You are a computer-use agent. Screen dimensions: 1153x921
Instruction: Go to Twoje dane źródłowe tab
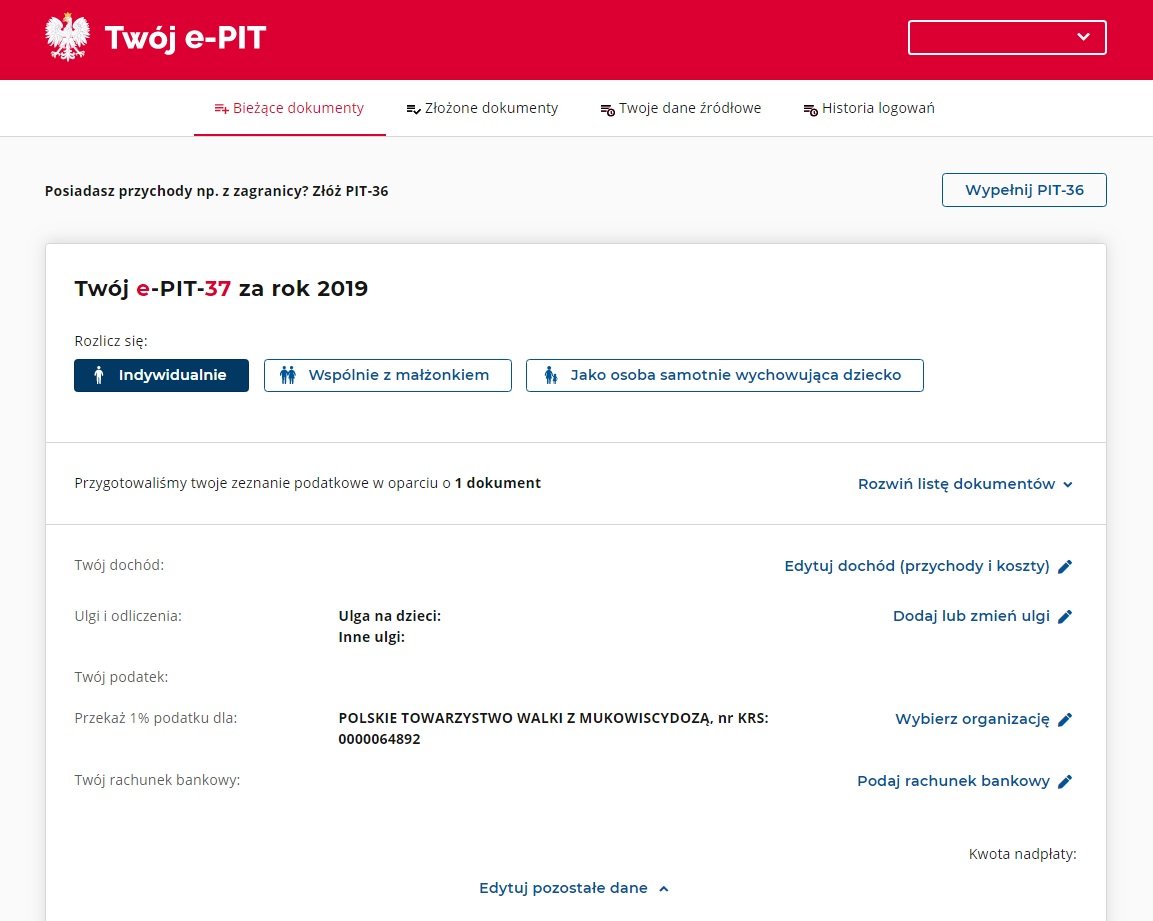681,108
